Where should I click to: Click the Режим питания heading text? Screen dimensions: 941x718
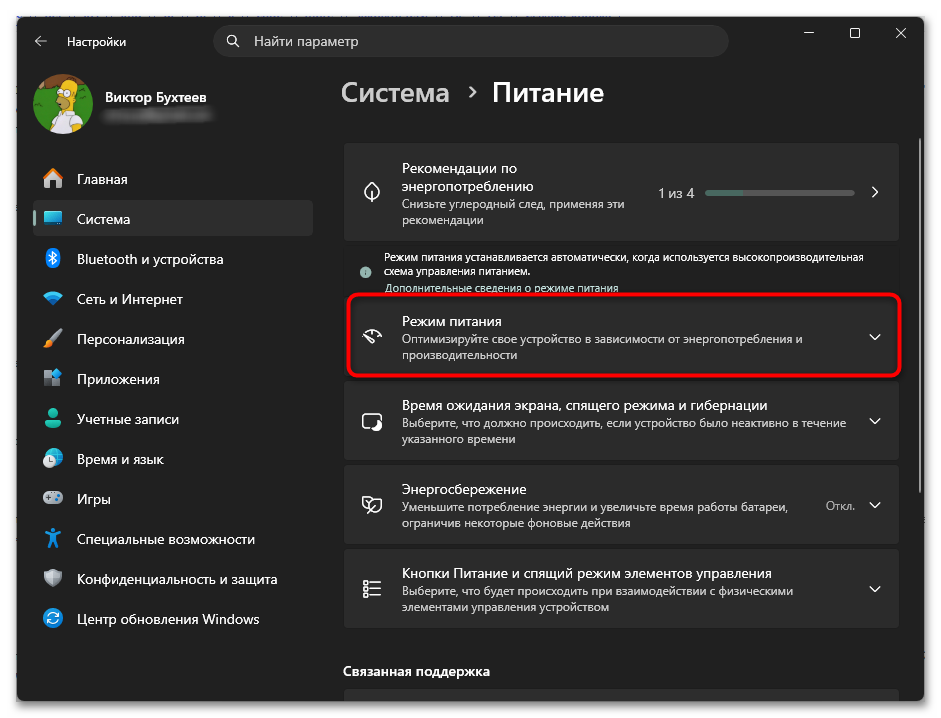click(451, 321)
